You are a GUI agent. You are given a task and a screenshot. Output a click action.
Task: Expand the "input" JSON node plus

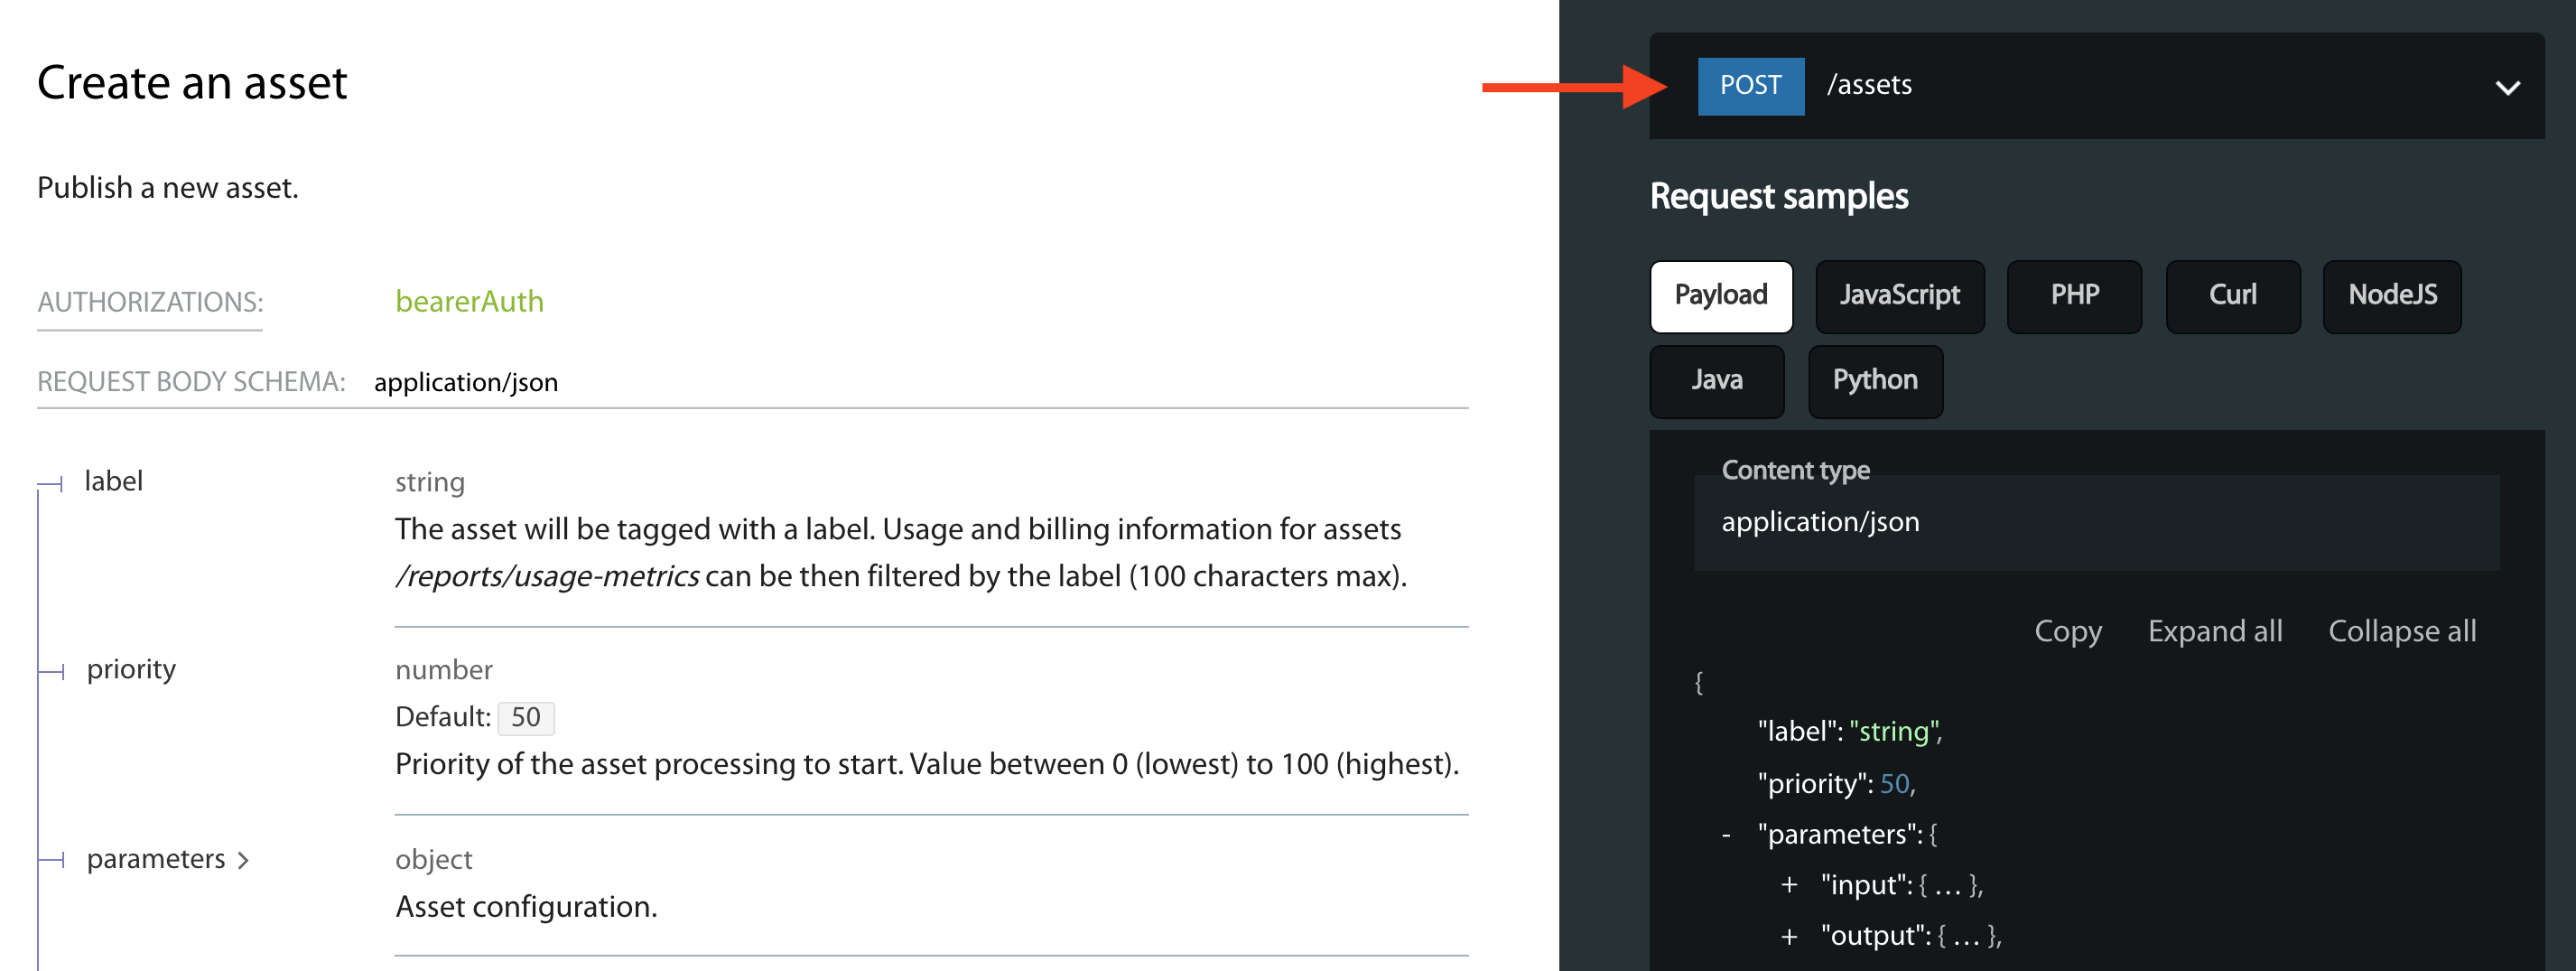click(x=1788, y=885)
